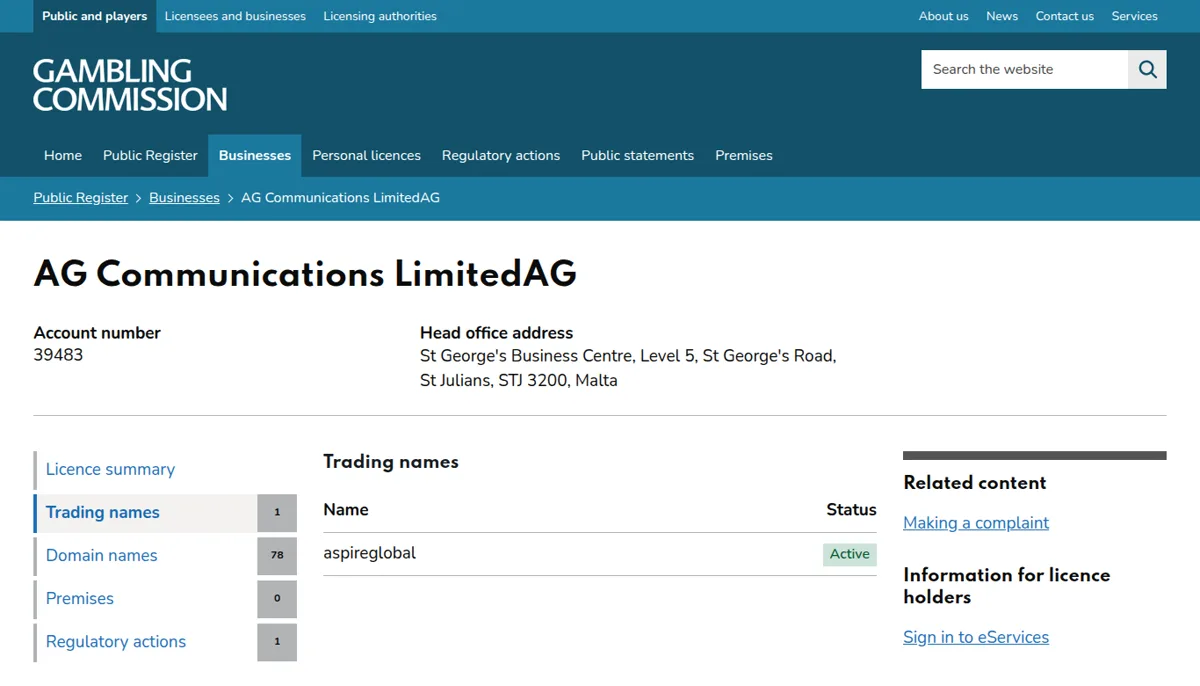Click the AG Communications LimitedAG heading
The height and width of the screenshot is (686, 1200).
305,274
